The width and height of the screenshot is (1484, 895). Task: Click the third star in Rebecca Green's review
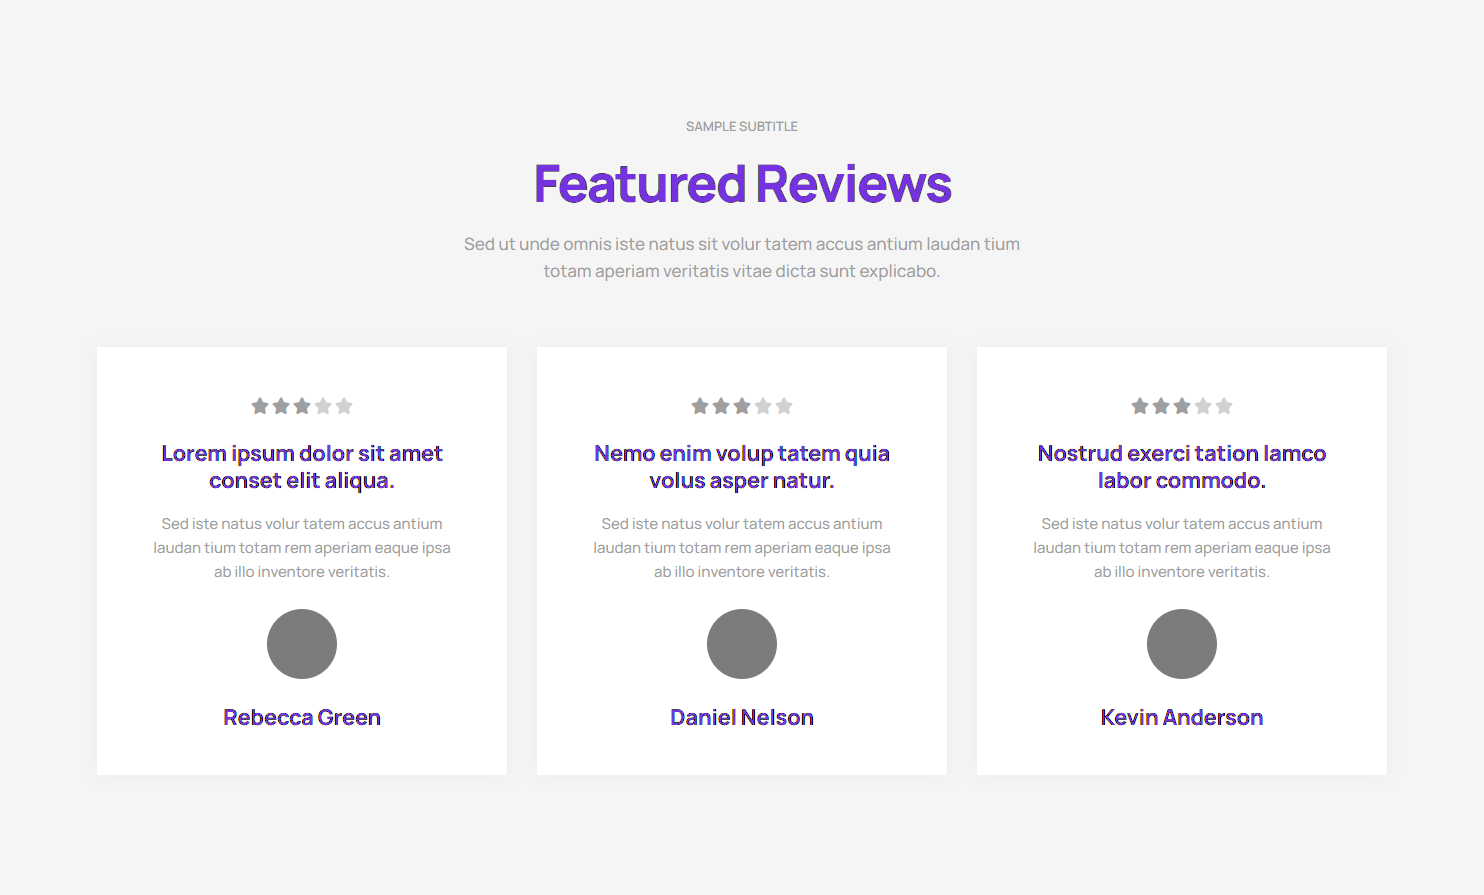(302, 406)
